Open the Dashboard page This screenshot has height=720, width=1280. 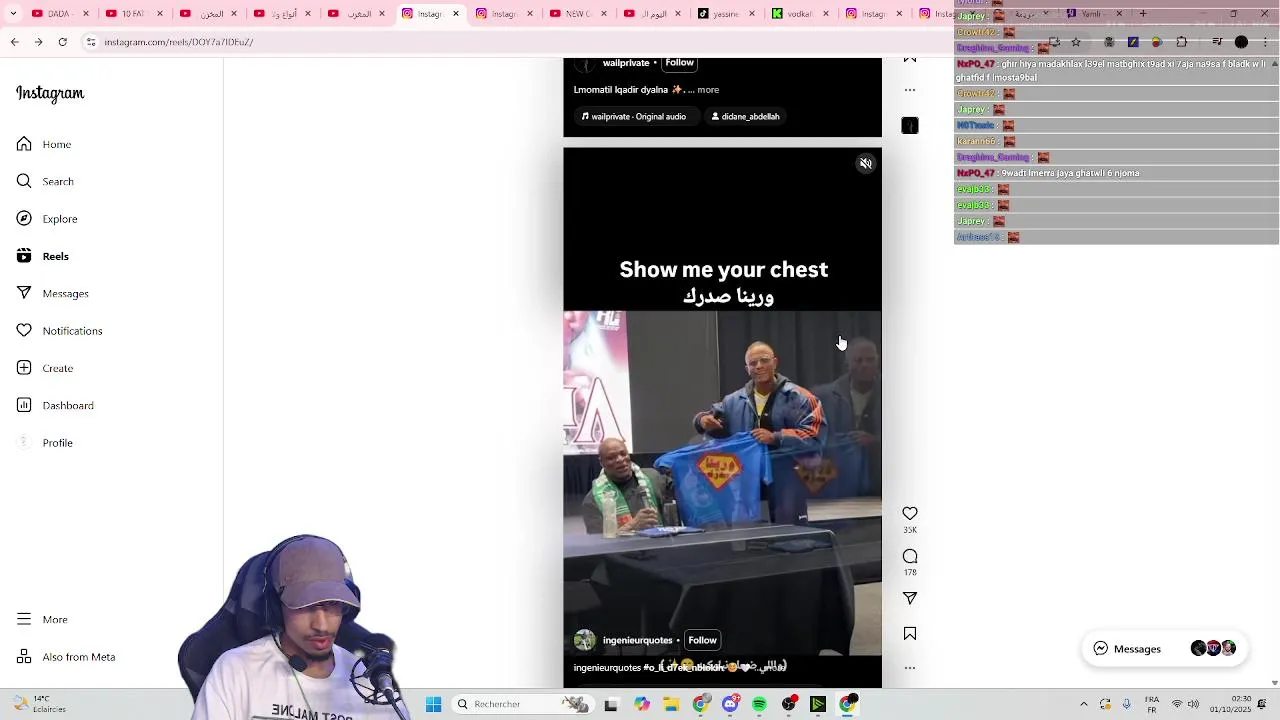click(x=55, y=405)
